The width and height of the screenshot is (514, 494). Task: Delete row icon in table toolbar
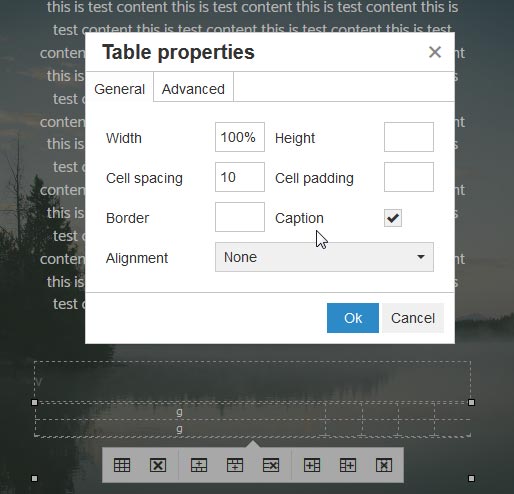pyautogui.click(x=271, y=465)
